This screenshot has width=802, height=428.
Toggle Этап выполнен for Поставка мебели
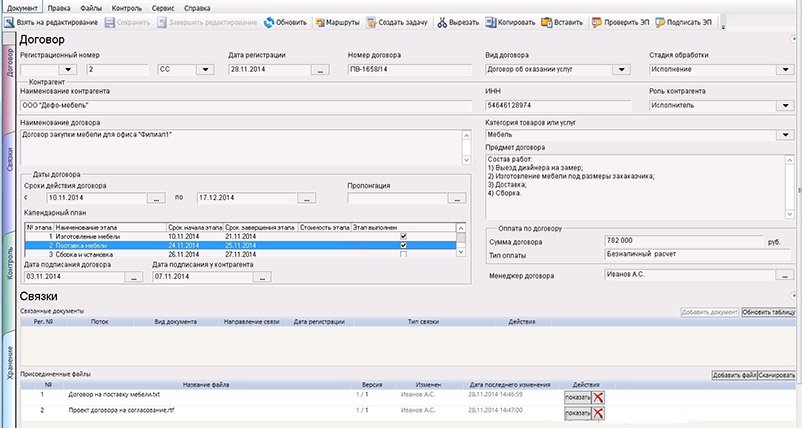(x=404, y=245)
